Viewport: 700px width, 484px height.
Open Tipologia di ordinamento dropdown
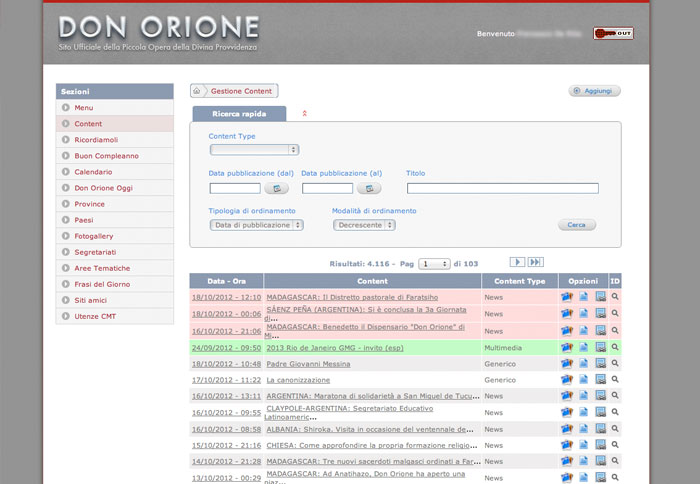[x=256, y=225]
